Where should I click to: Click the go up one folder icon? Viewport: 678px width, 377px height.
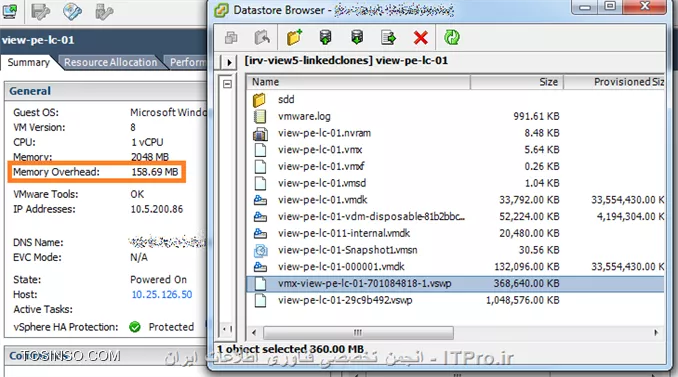point(262,38)
